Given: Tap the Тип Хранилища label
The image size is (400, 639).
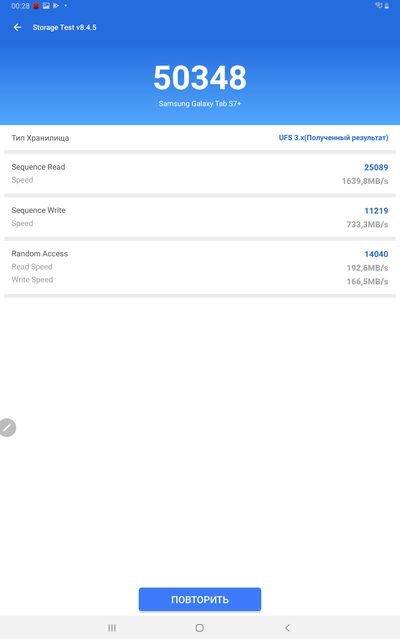Looking at the screenshot, I should pyautogui.click(x=40, y=138).
